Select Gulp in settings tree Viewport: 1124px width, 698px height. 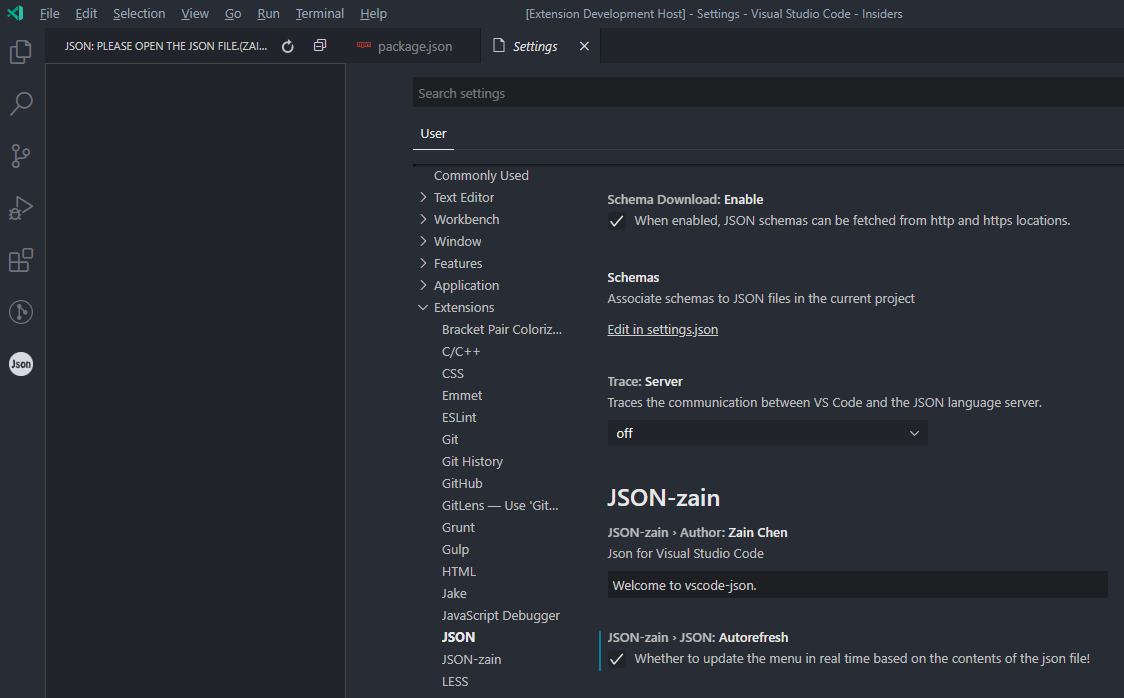[455, 550]
